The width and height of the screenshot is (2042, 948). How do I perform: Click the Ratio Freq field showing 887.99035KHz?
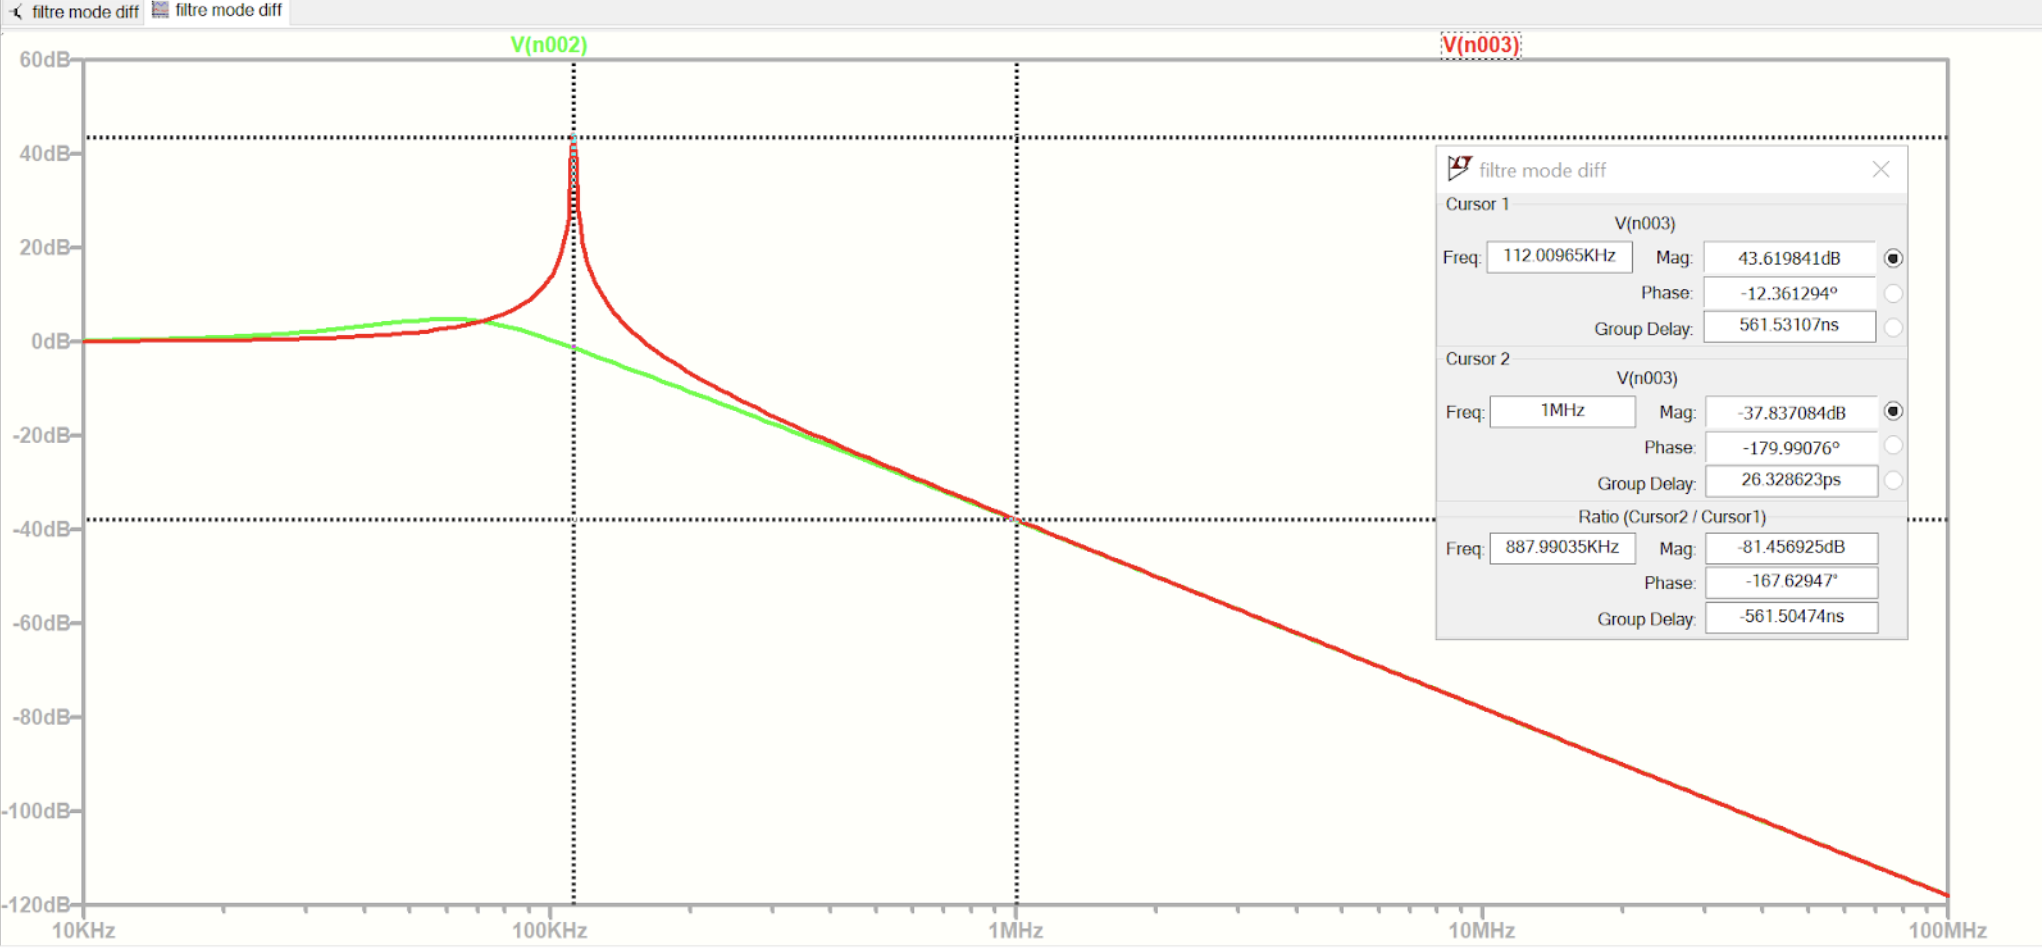point(1561,548)
